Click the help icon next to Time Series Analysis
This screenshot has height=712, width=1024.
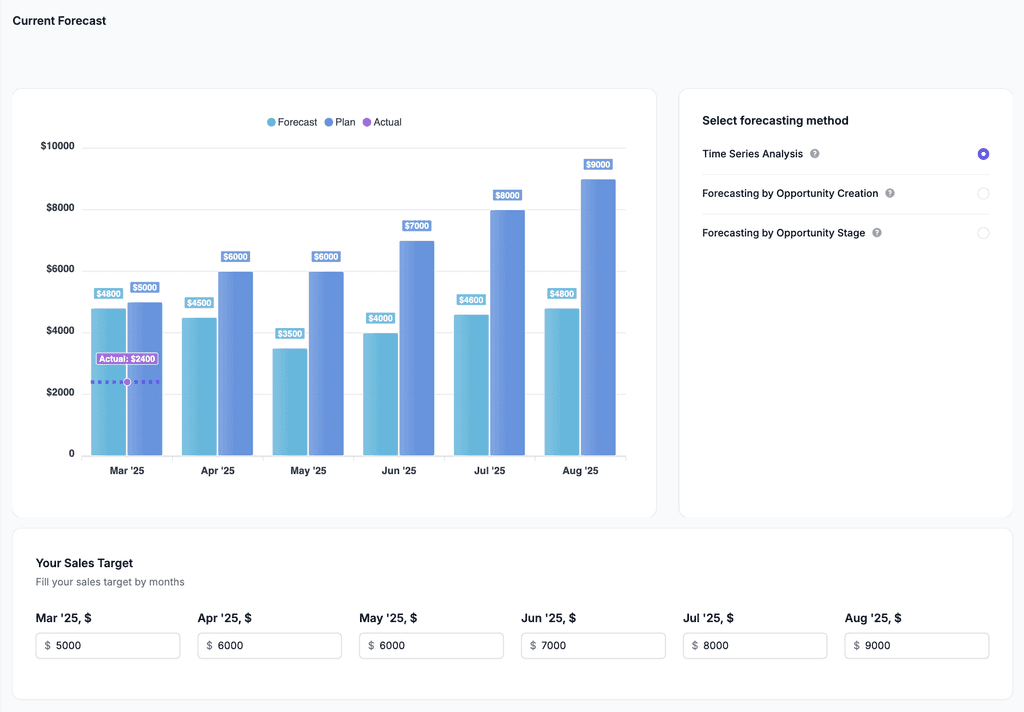(815, 154)
